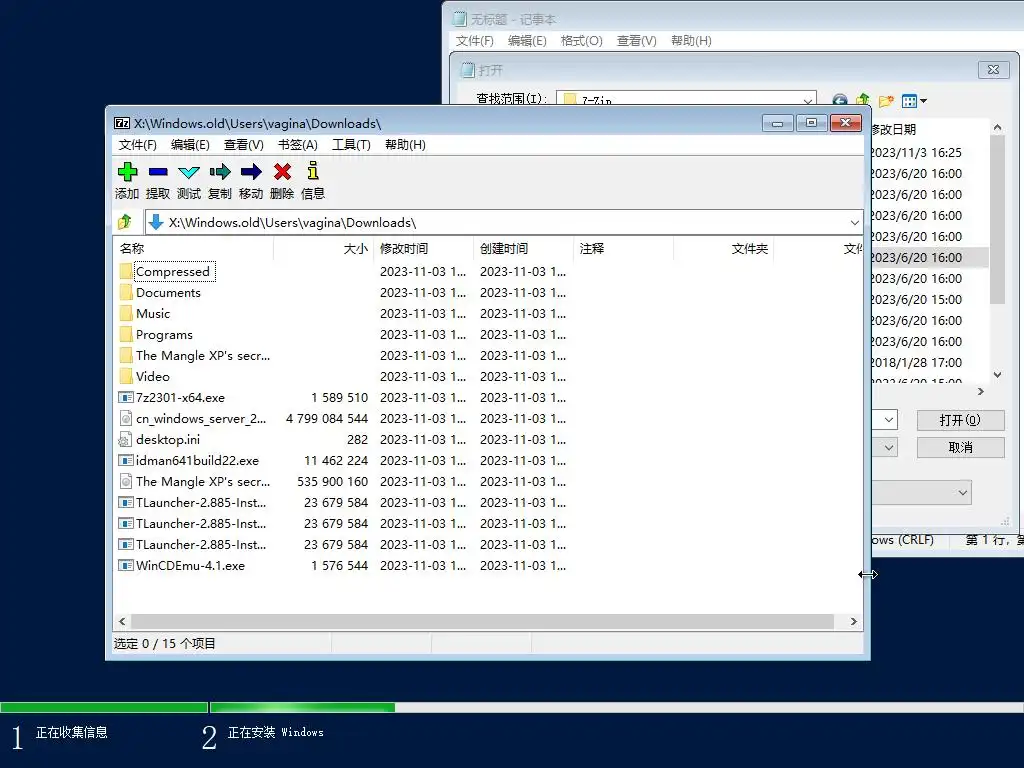
Task: Expand the look-in (查找范围) combo box
Action: pyautogui.click(x=808, y=101)
